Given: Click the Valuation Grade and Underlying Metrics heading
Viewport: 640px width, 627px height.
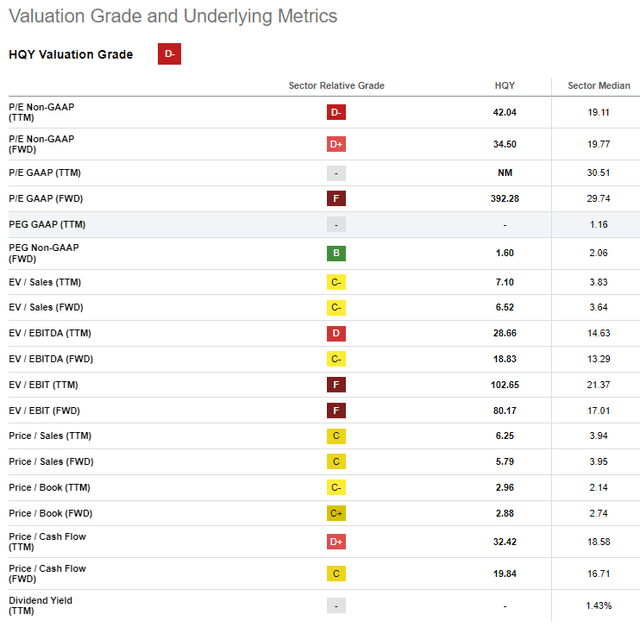Looking at the screenshot, I should 173,16.
